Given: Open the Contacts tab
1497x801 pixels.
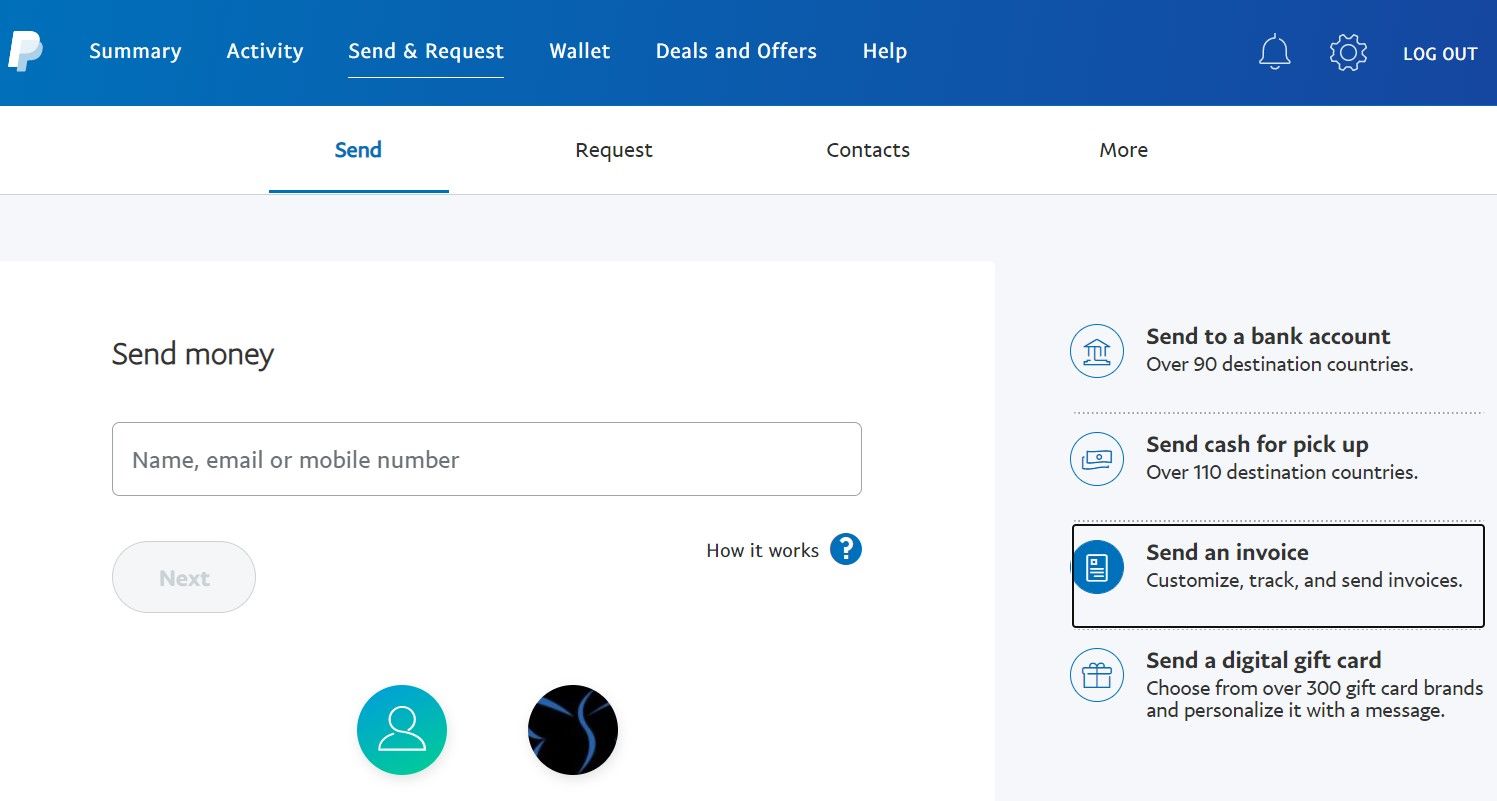Looking at the screenshot, I should tap(867, 150).
